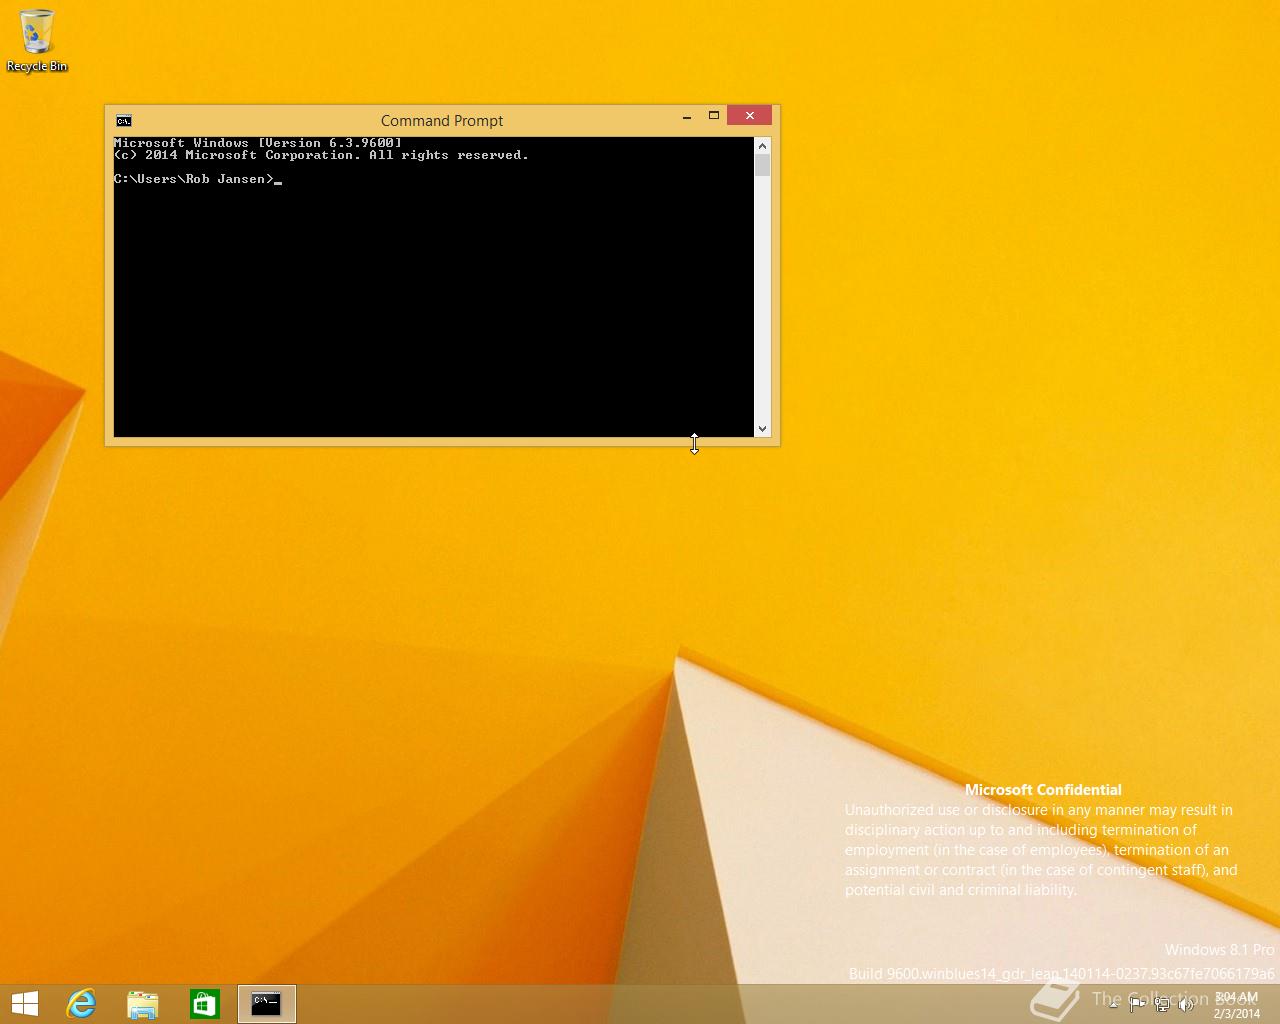Click the Command Prompt scrollbar down arrow

click(762, 429)
